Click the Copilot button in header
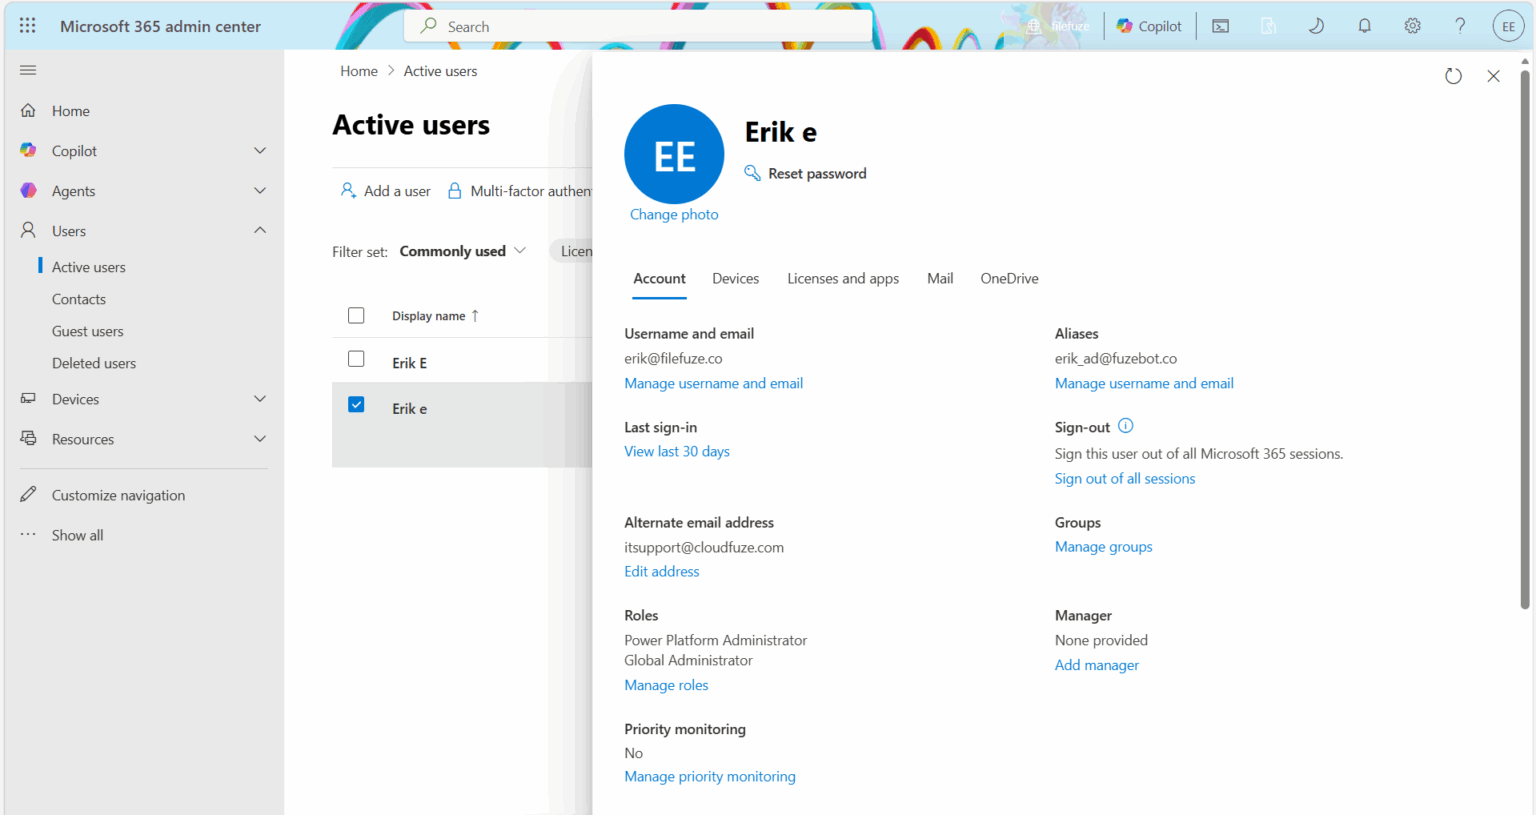This screenshot has height=815, width=1536. pyautogui.click(x=1149, y=26)
